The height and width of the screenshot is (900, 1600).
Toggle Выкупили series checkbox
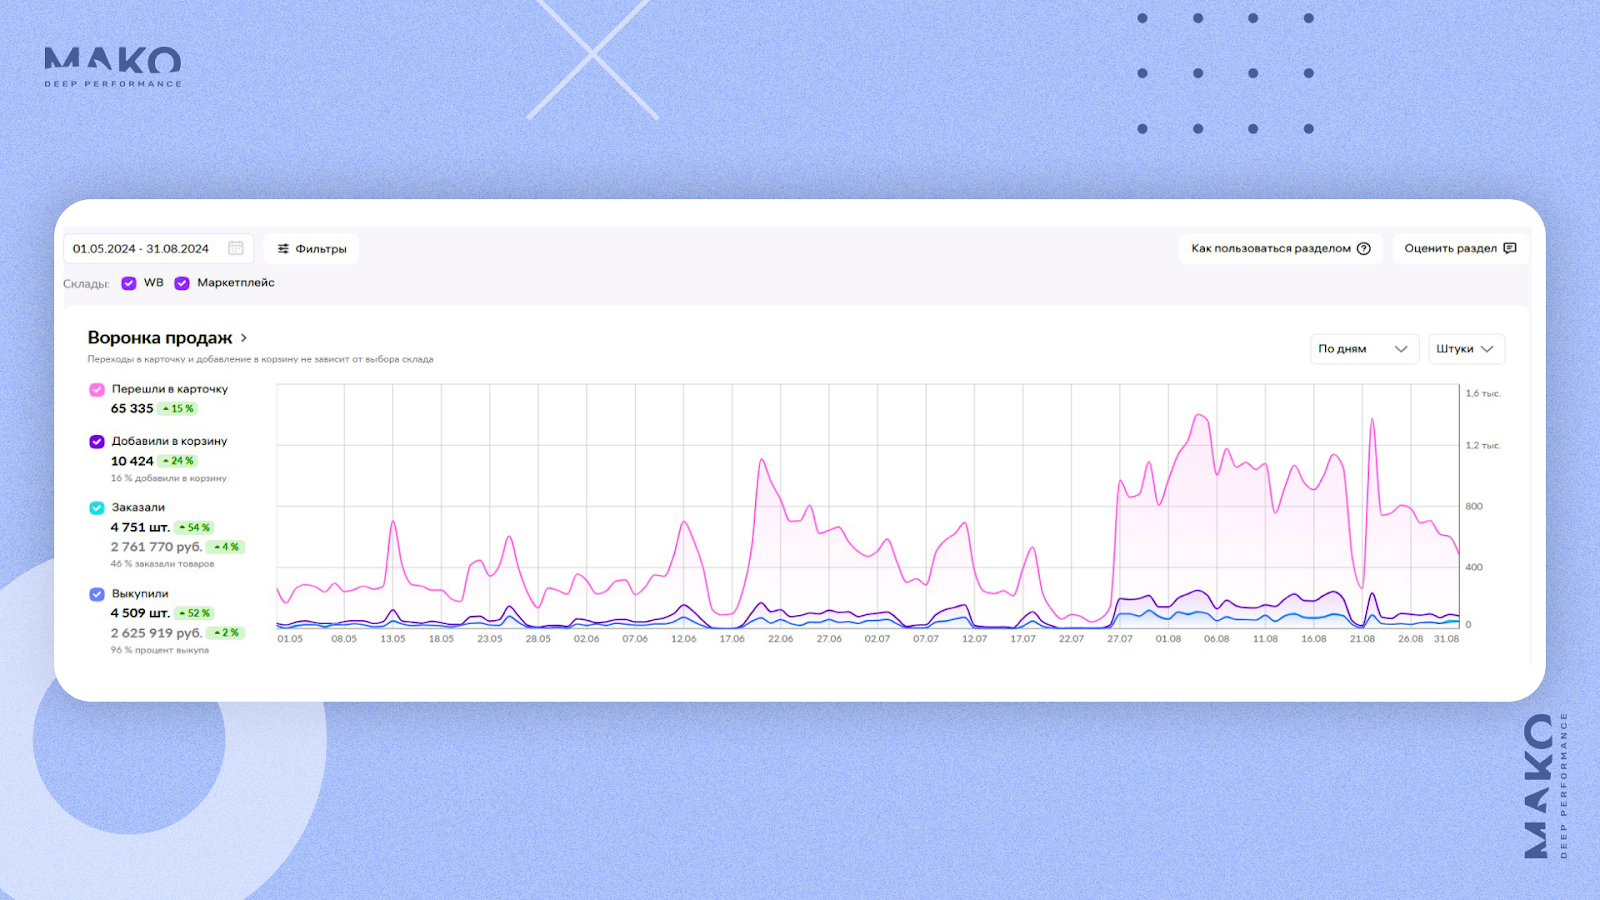click(97, 594)
